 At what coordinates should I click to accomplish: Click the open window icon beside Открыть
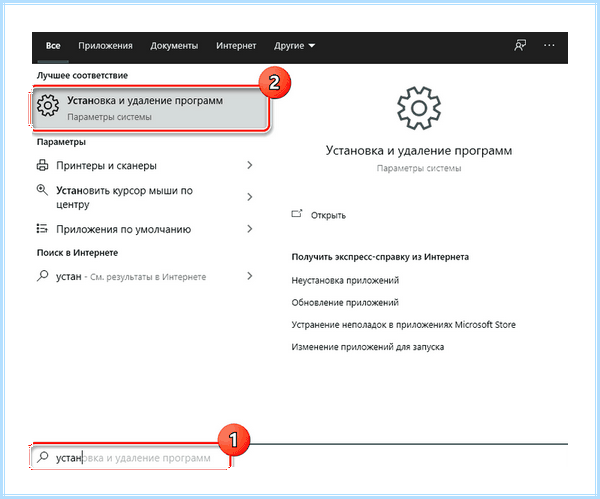point(297,214)
